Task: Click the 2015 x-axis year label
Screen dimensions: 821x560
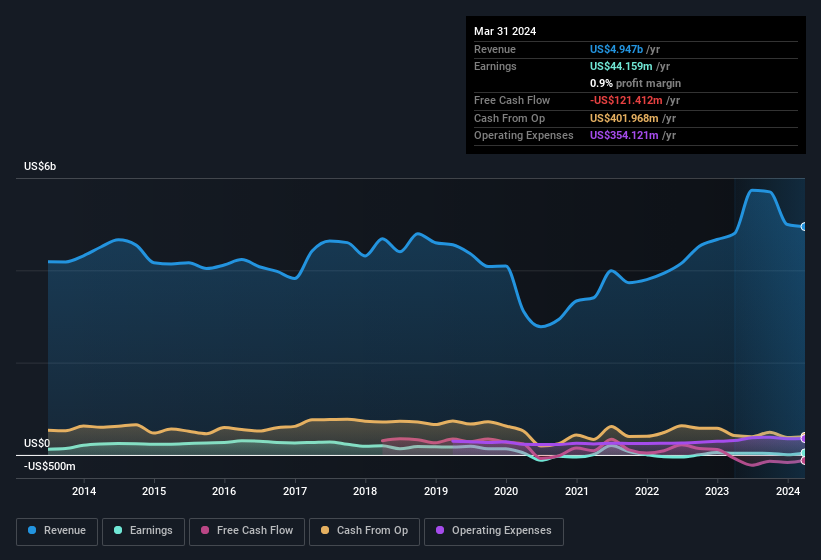Action: [x=154, y=491]
